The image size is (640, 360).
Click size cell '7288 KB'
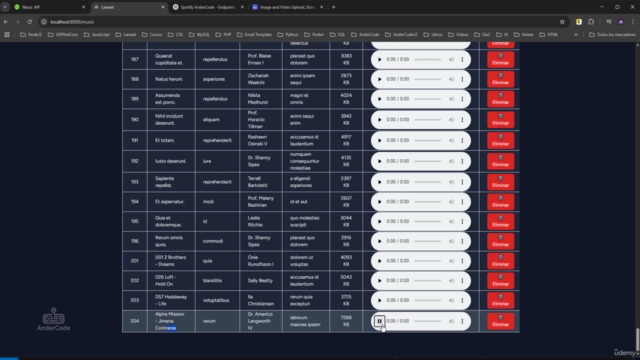click(346, 321)
